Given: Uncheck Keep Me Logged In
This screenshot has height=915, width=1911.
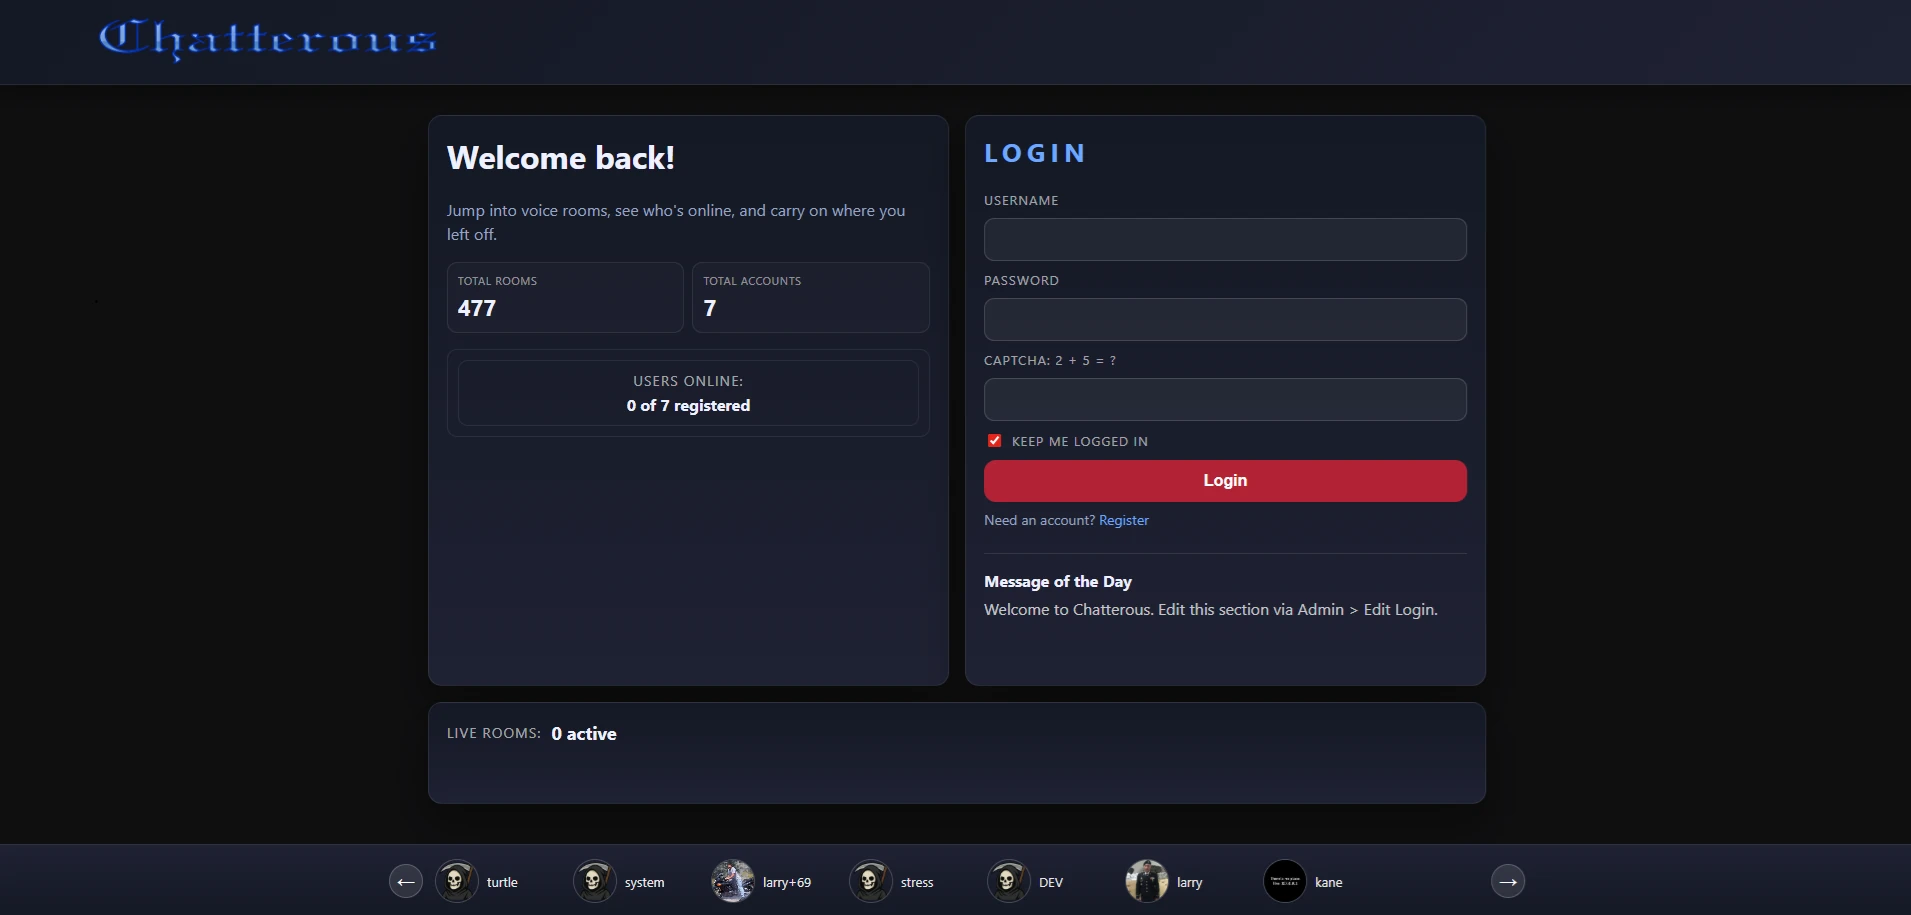Looking at the screenshot, I should 994,440.
